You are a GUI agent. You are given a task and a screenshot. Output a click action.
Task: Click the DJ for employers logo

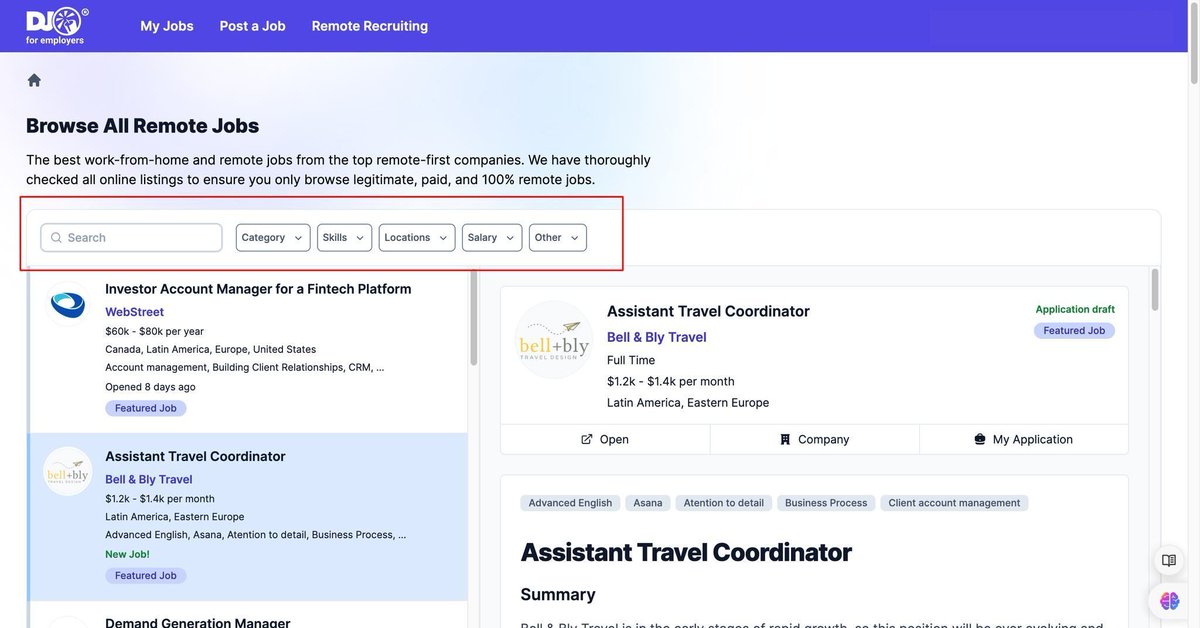click(x=57, y=26)
